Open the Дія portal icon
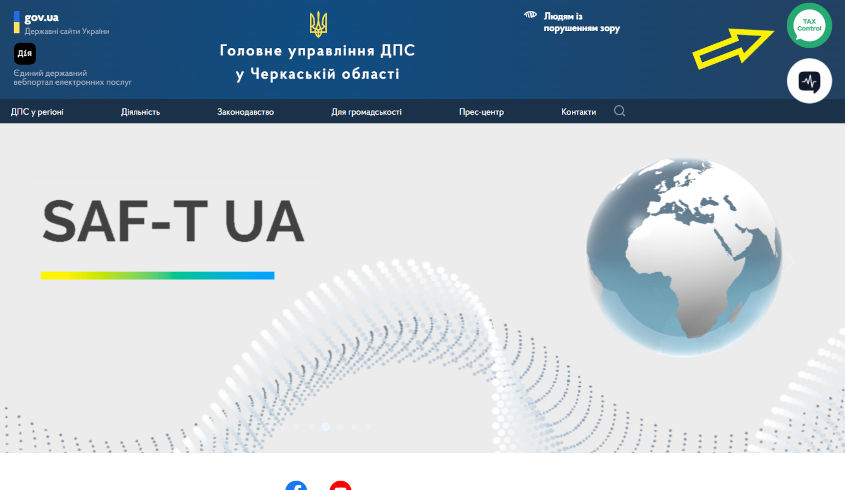Viewport: 845px width, 490px height. pos(24,54)
